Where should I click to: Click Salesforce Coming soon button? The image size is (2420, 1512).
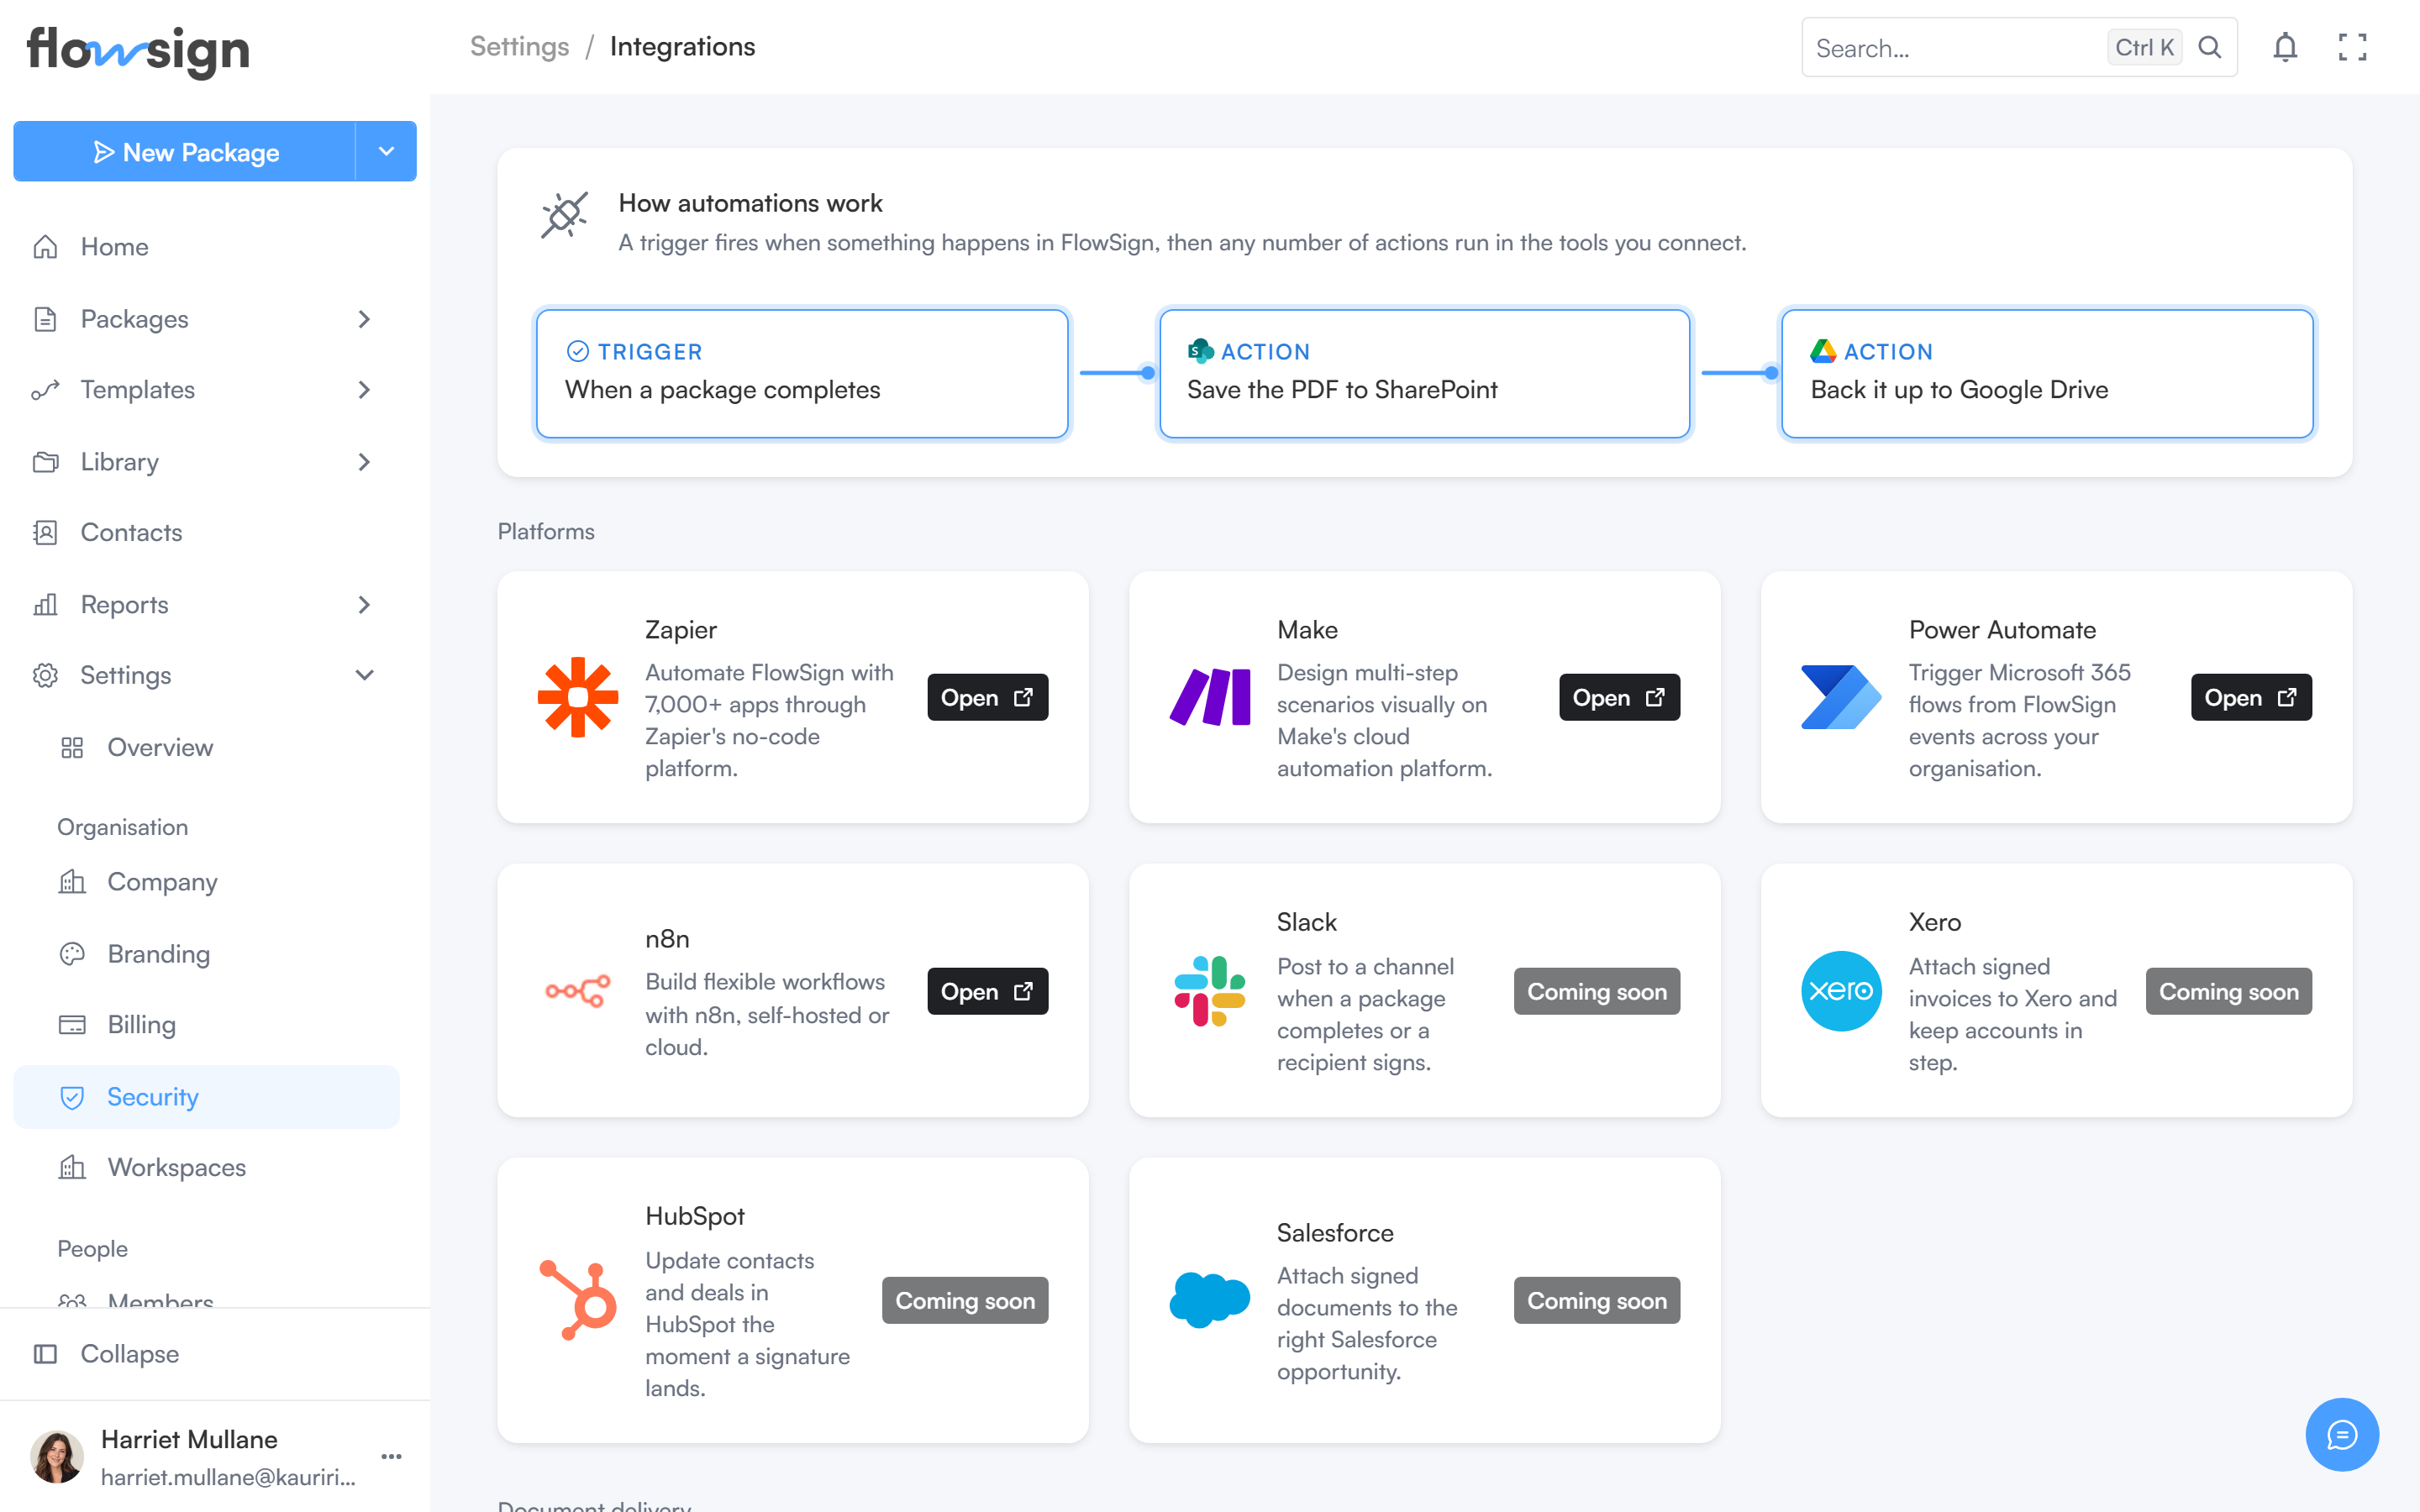coord(1597,1300)
